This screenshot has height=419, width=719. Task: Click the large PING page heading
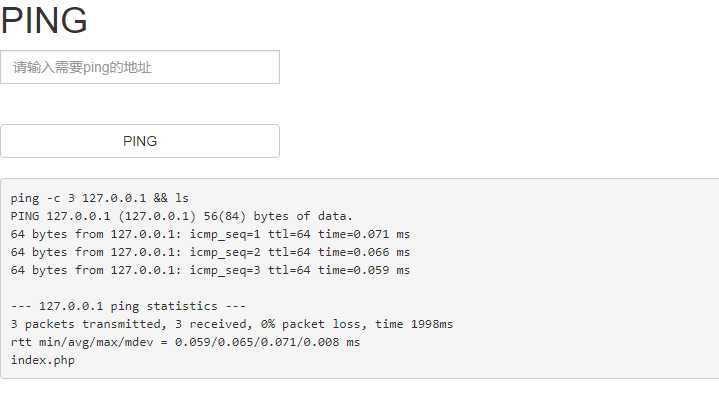[x=44, y=20]
